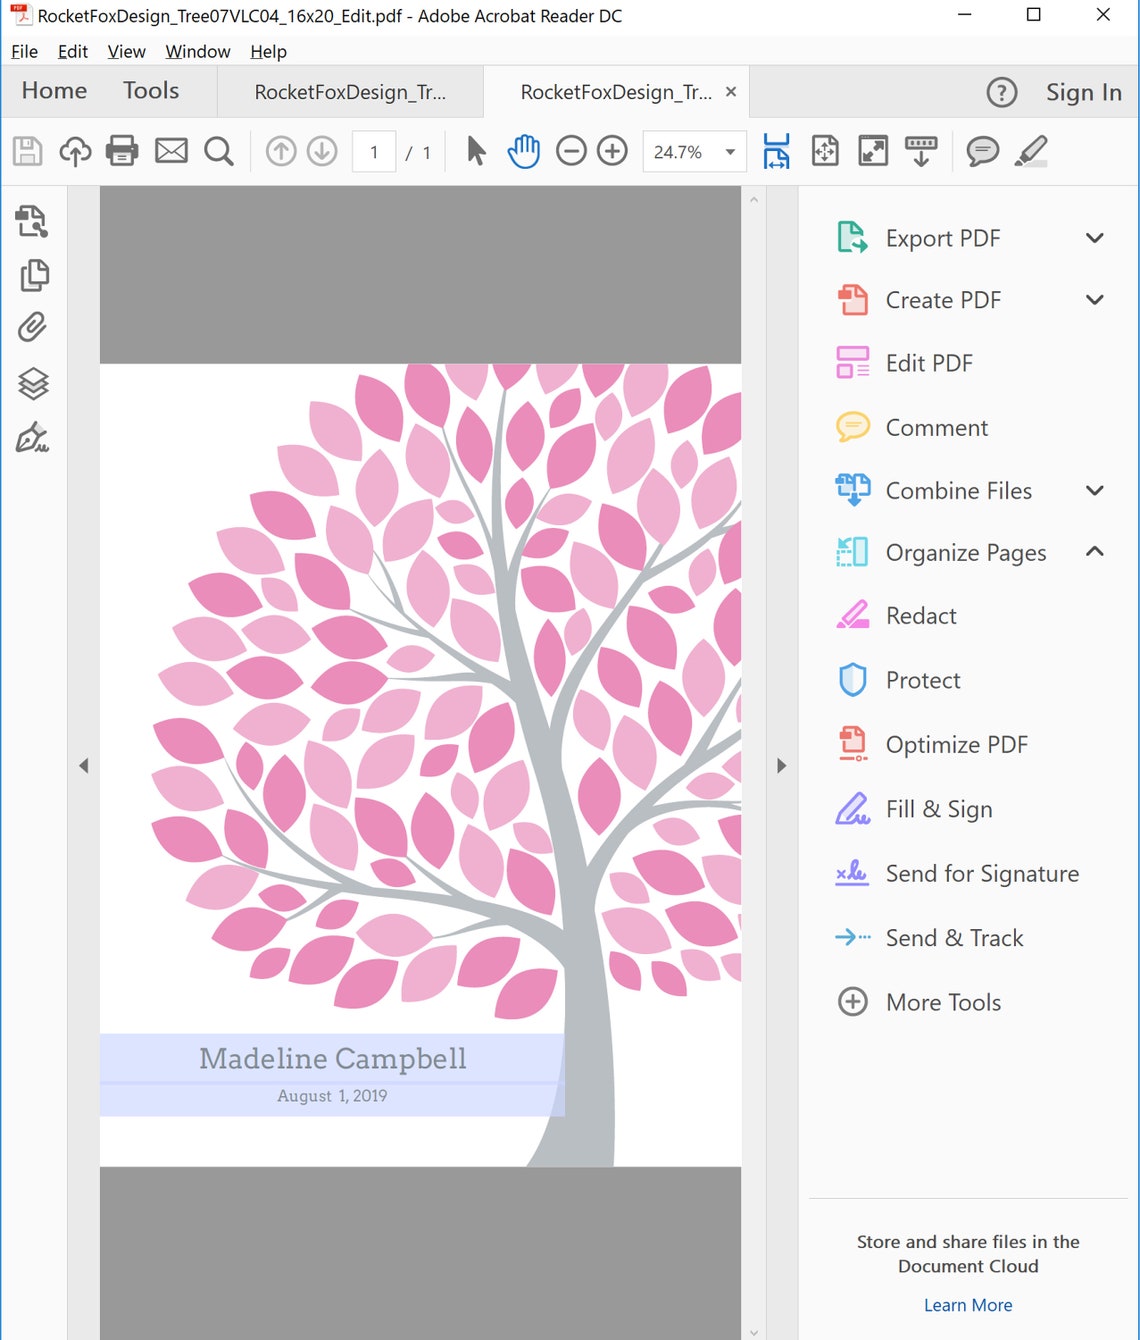Open the File menu
This screenshot has height=1340, width=1140.
24,51
